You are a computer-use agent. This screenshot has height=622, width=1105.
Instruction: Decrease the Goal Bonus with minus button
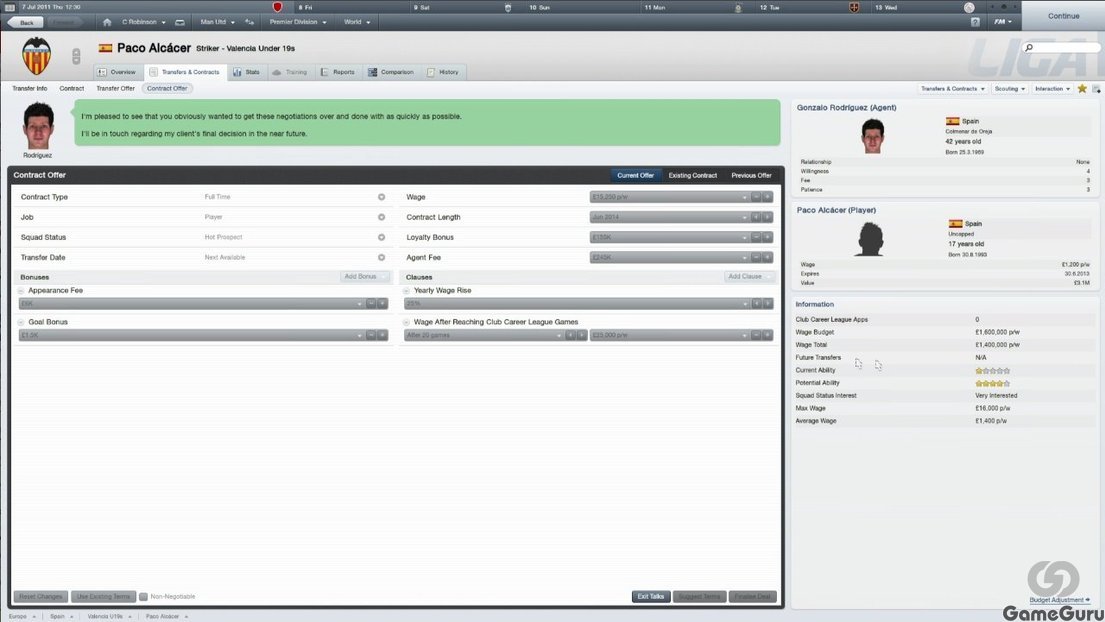(x=371, y=335)
